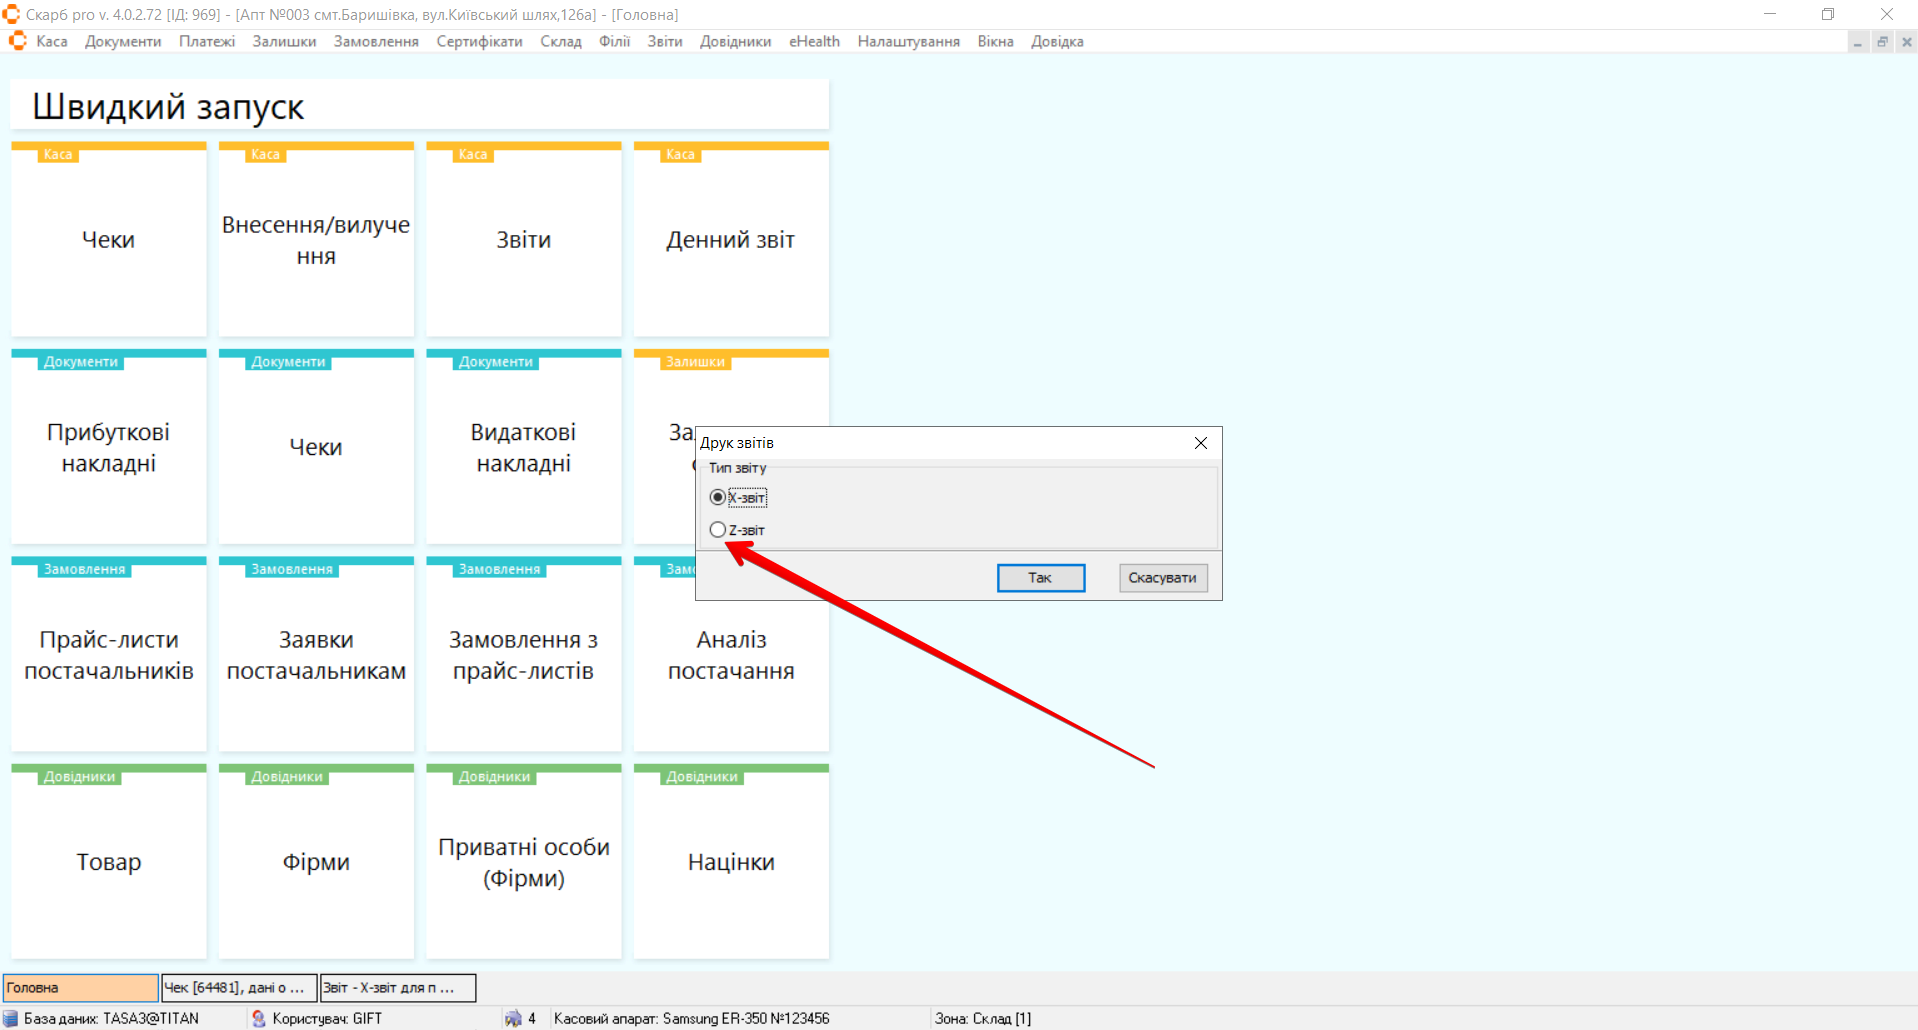Confirm the report with Так button
Screen dimensions: 1918x1030
[x=1040, y=578]
